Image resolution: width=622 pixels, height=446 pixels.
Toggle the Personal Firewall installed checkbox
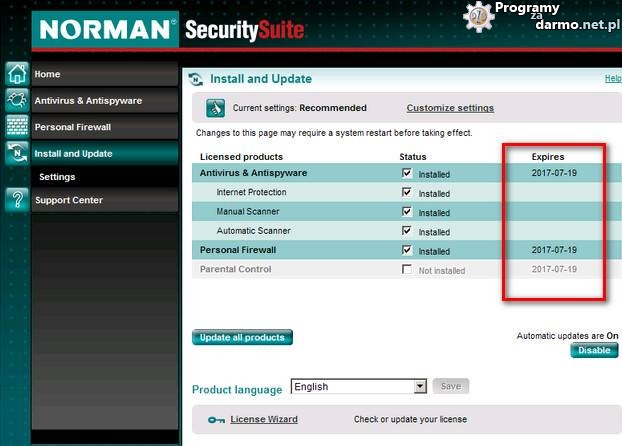click(406, 250)
